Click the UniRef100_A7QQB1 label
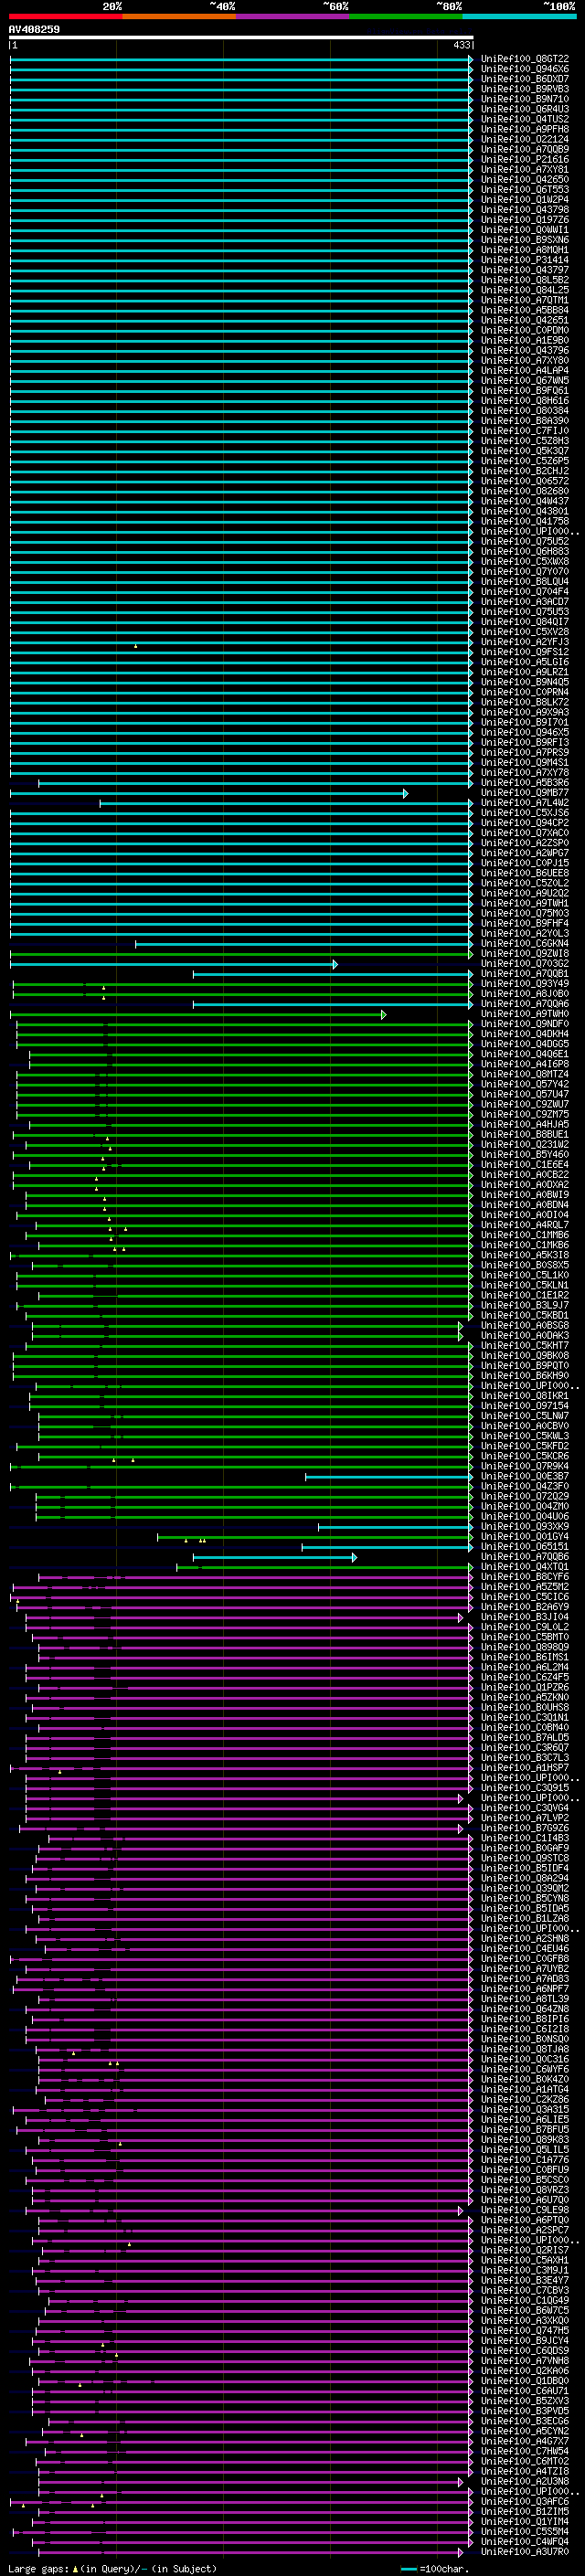This screenshot has height=2576, width=585. pyautogui.click(x=525, y=975)
